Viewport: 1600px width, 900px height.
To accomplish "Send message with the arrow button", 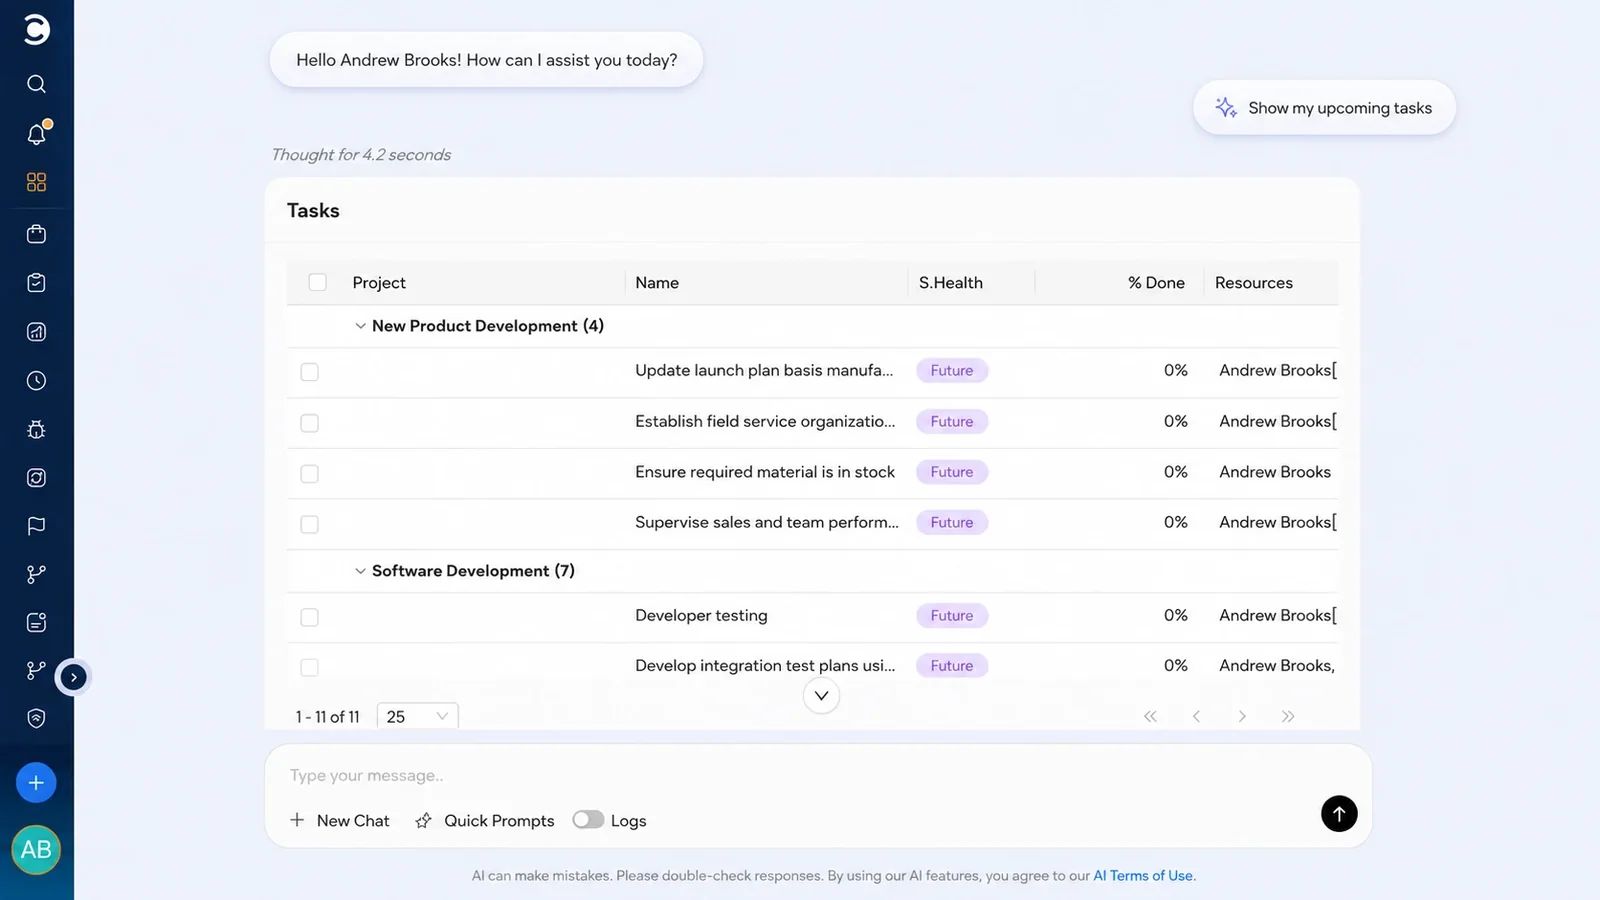I will (1339, 814).
